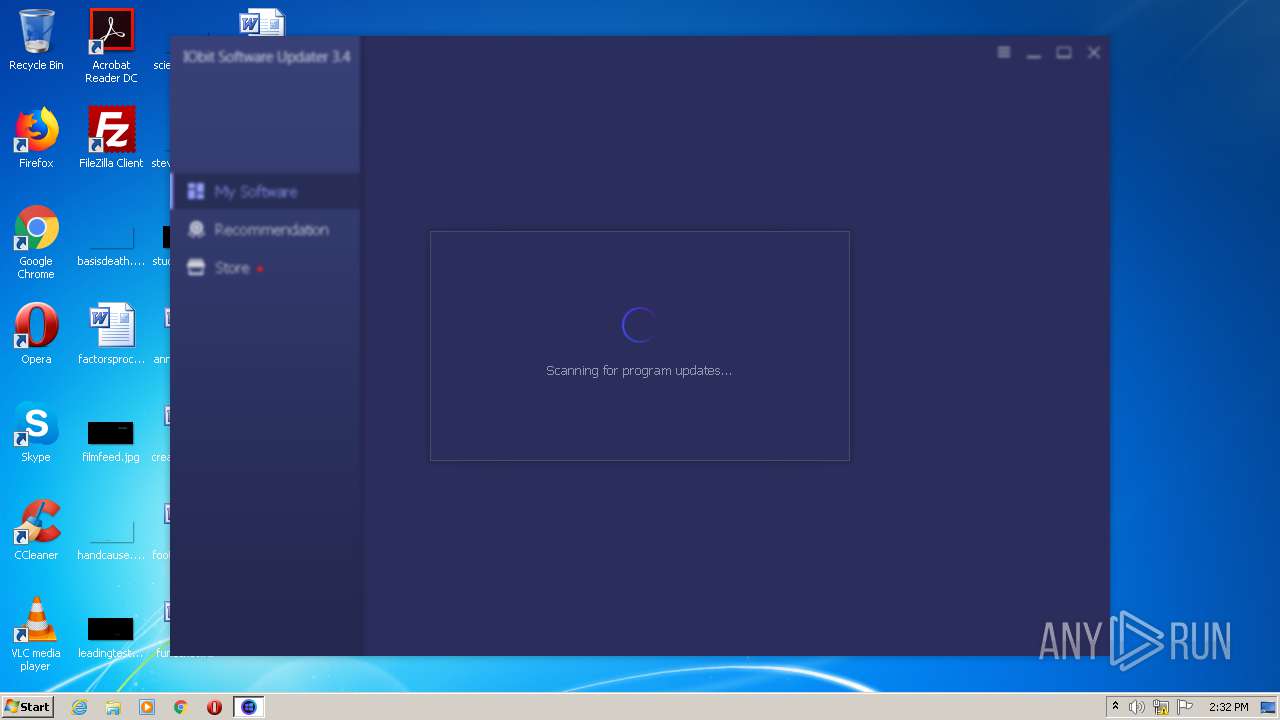Launch Chrome from the taskbar
This screenshot has width=1280, height=720.
coord(181,707)
